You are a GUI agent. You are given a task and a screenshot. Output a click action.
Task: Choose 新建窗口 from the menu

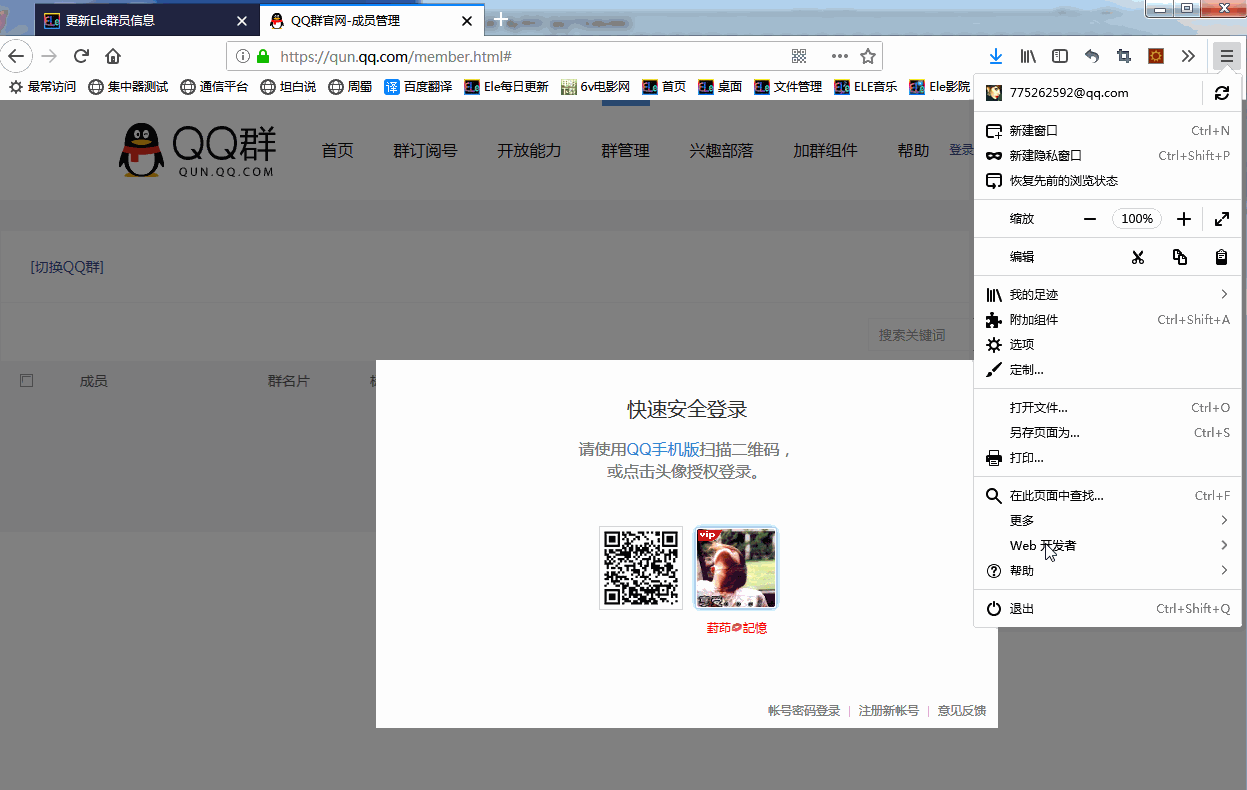[1107, 131]
